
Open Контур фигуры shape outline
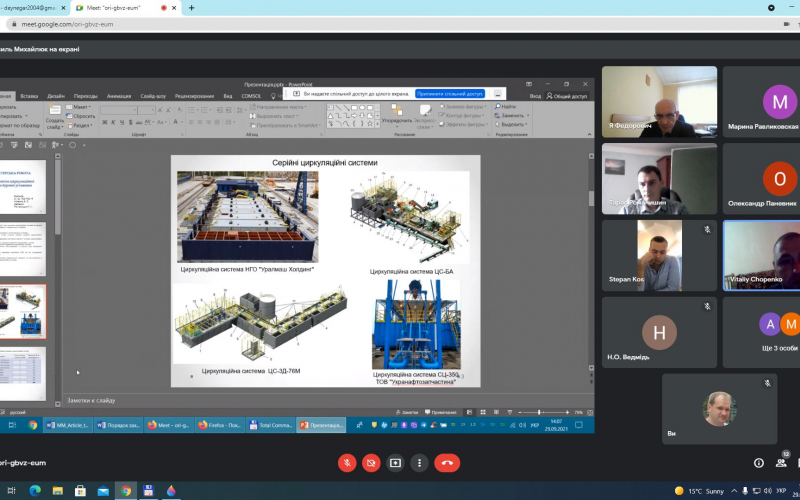click(462, 116)
